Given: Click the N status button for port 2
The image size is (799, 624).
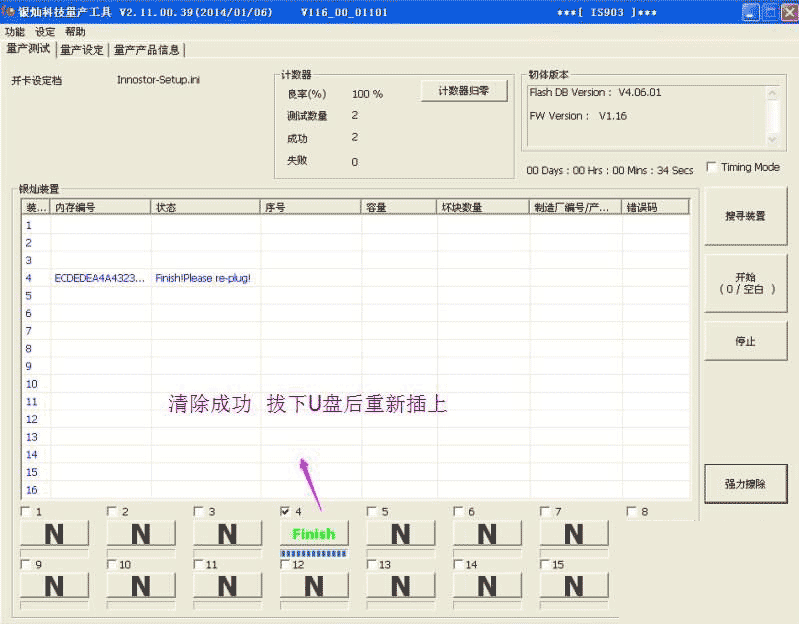Looking at the screenshot, I should click(141, 534).
